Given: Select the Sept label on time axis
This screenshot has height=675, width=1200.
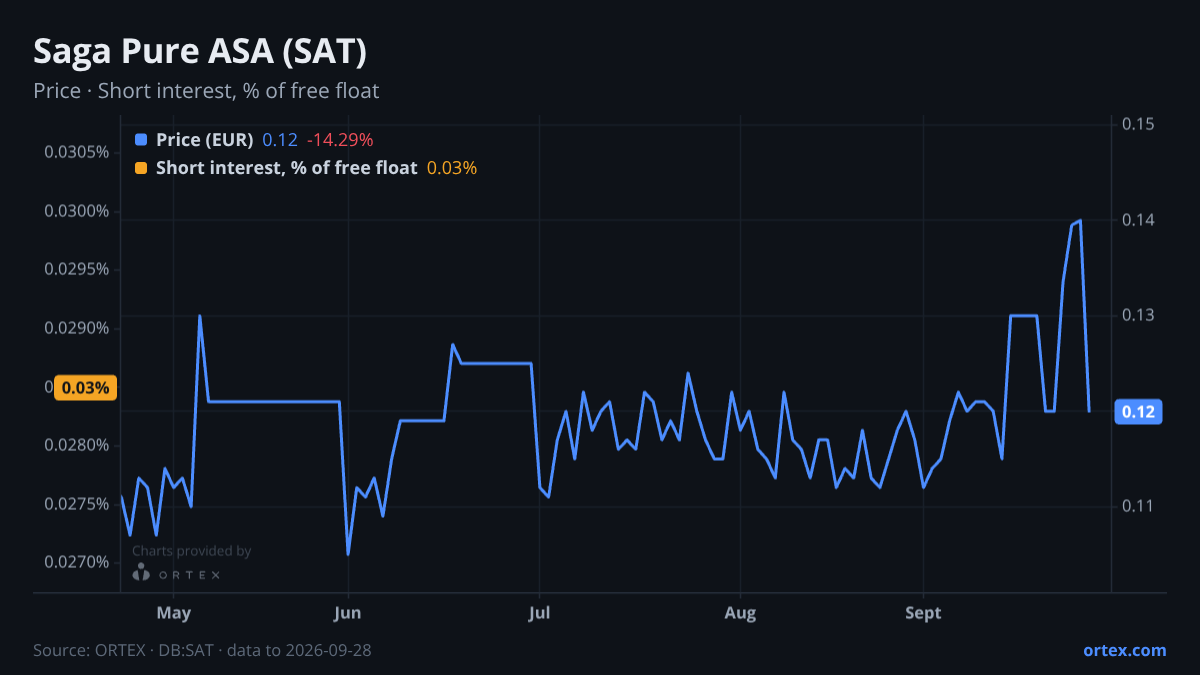Looking at the screenshot, I should pos(923,613).
